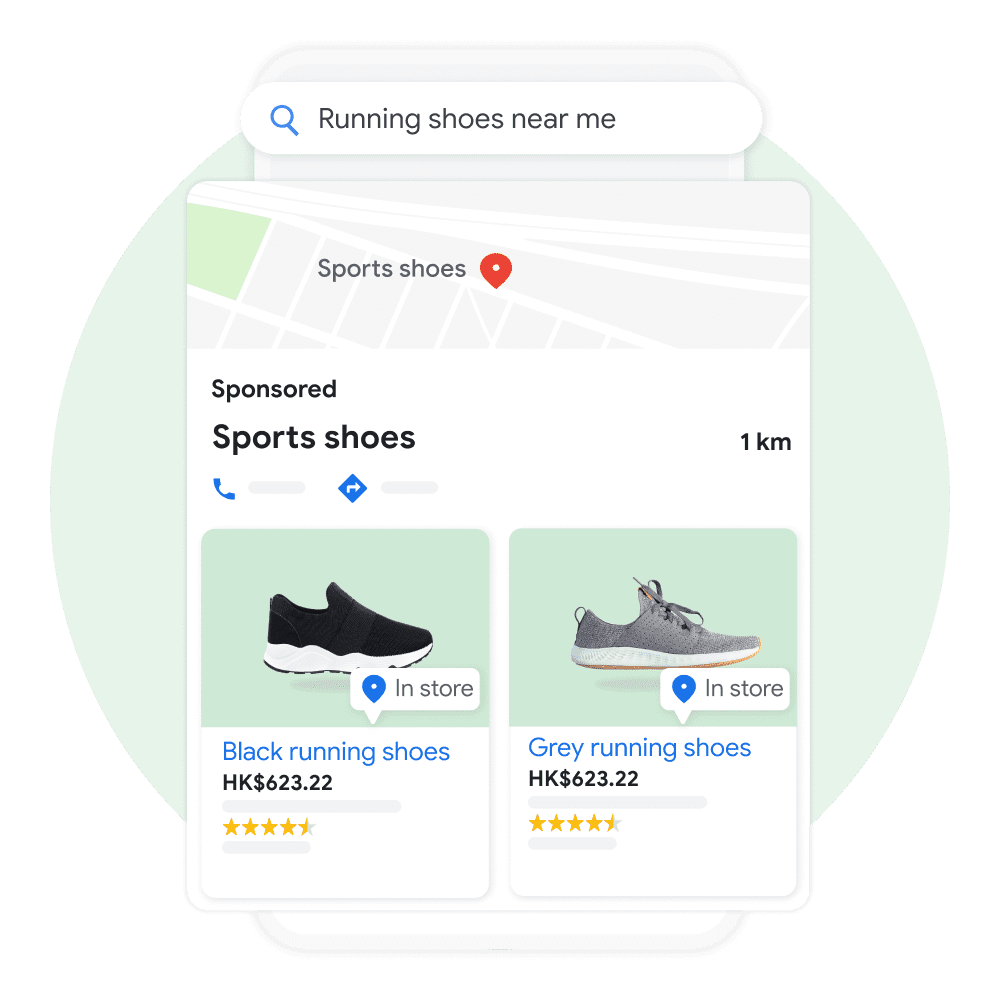Click the HK$623.22 price on grey shoes
The height and width of the screenshot is (1000, 1000).
[584, 779]
